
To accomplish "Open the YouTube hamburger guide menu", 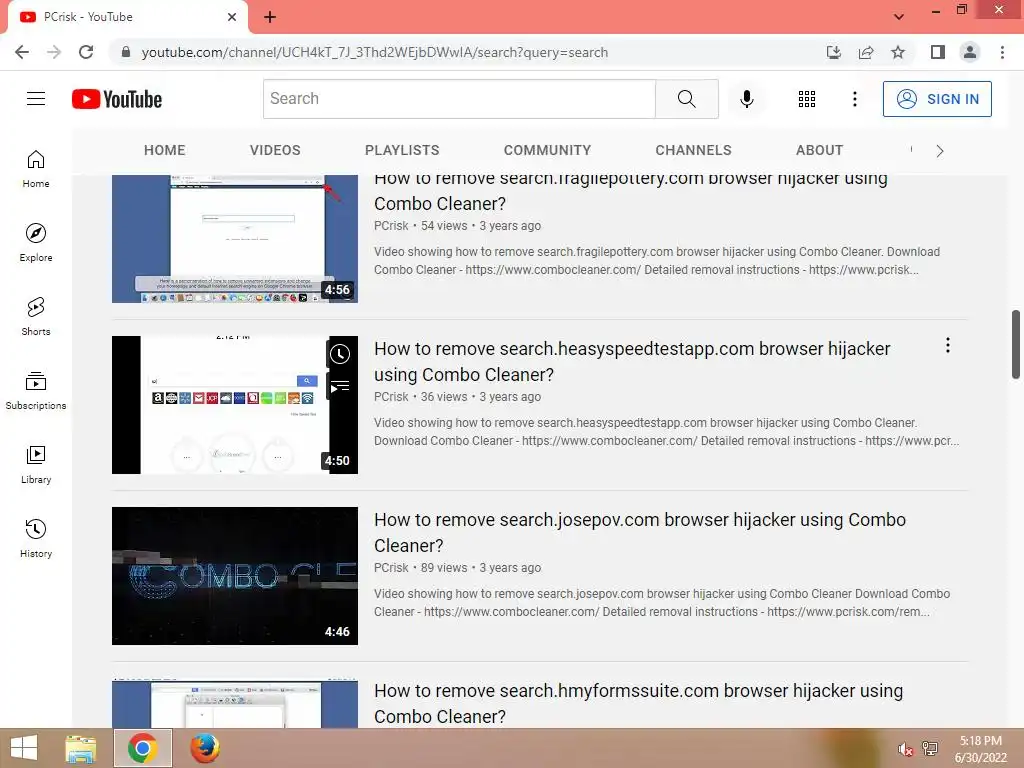I will pyautogui.click(x=36, y=99).
